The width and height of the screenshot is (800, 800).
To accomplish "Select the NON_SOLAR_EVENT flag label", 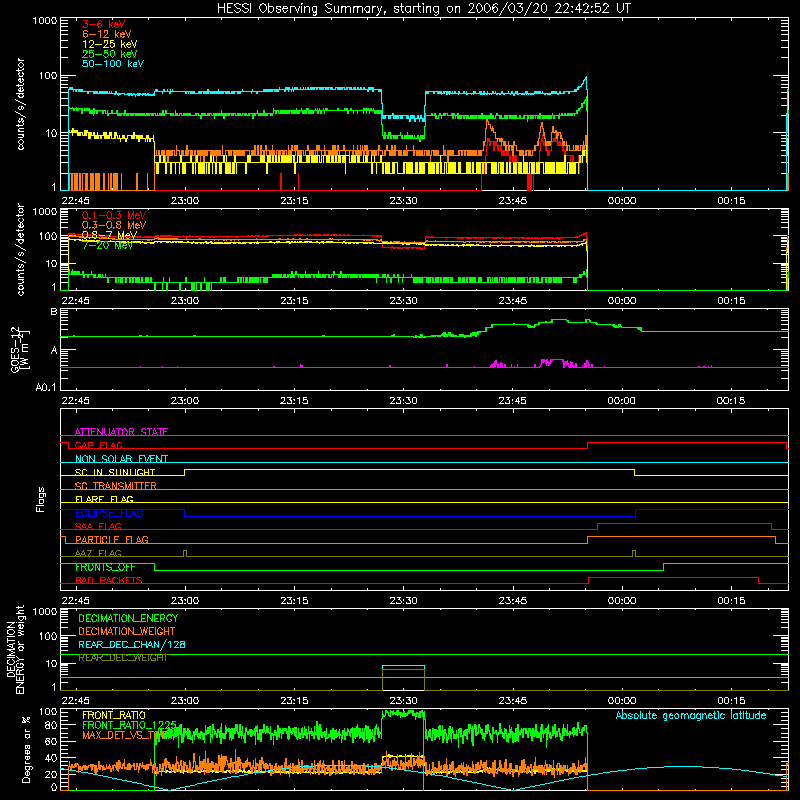I will [x=121, y=459].
